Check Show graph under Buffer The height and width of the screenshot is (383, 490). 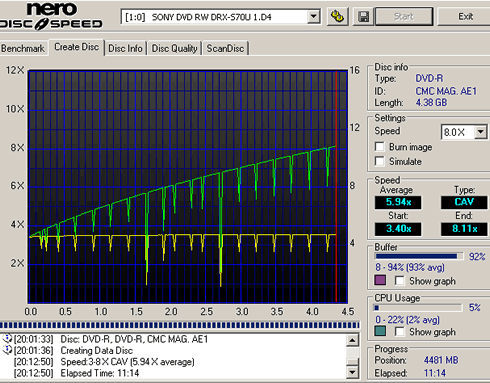click(x=399, y=281)
